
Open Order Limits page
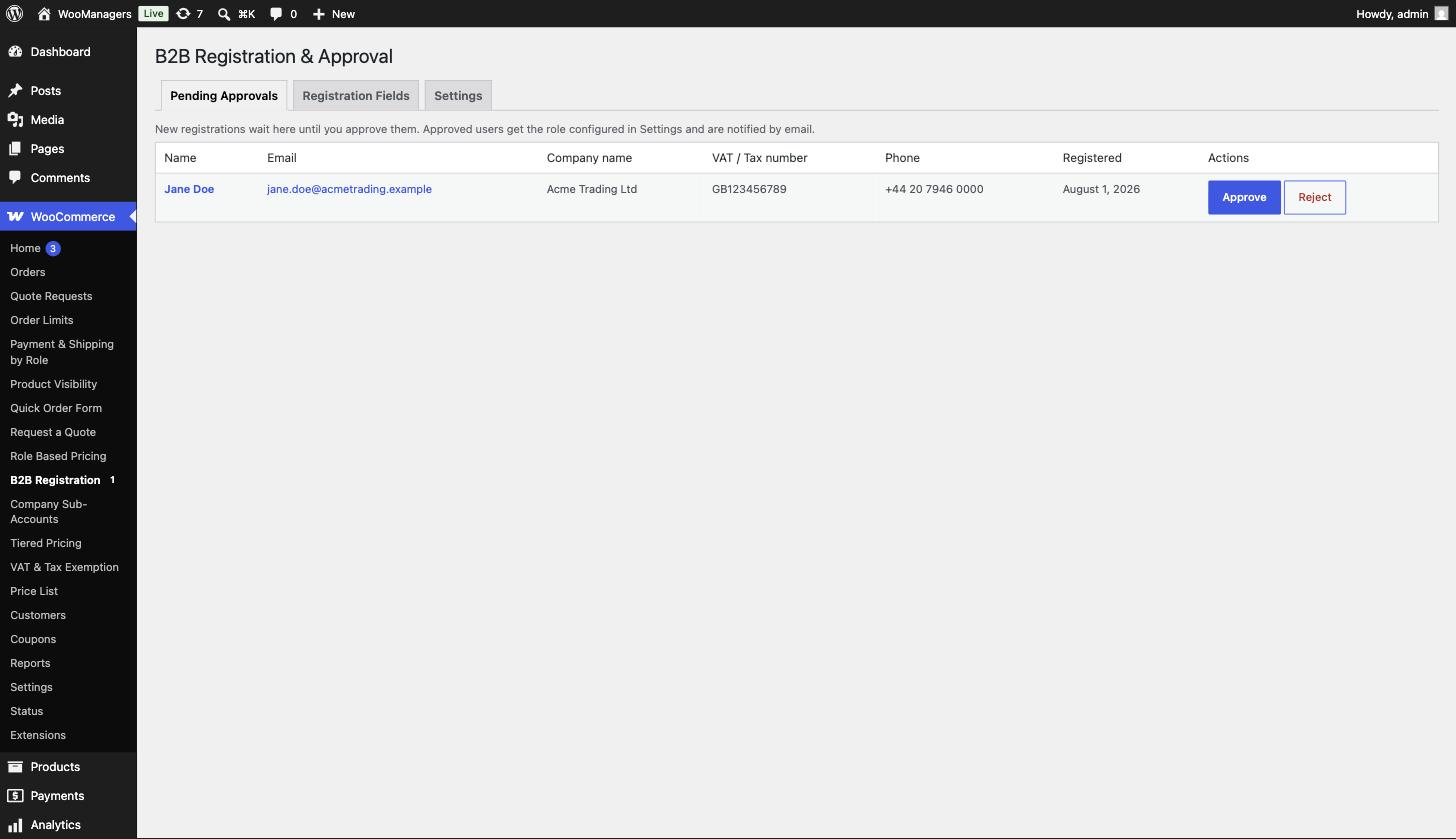coord(42,320)
